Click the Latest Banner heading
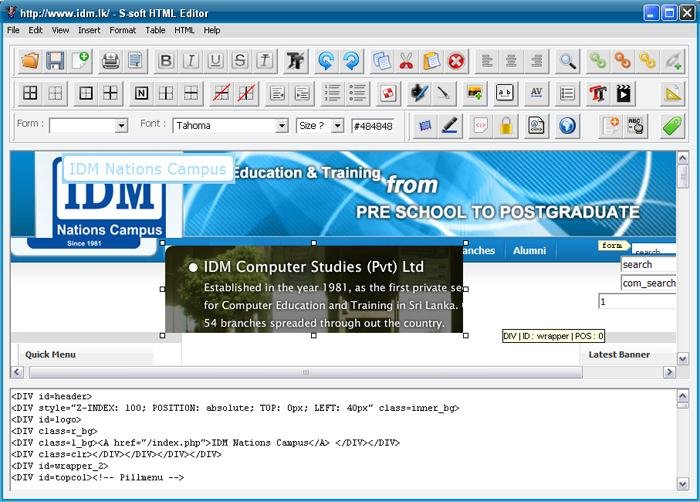Screen dimensions: 700x502 [619, 355]
